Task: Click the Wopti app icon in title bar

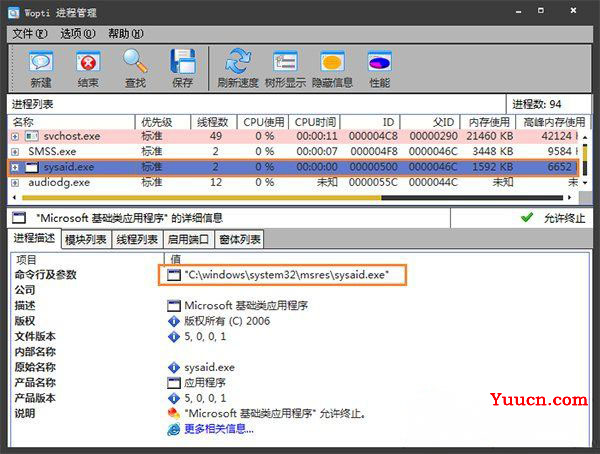Action: [x=14, y=13]
